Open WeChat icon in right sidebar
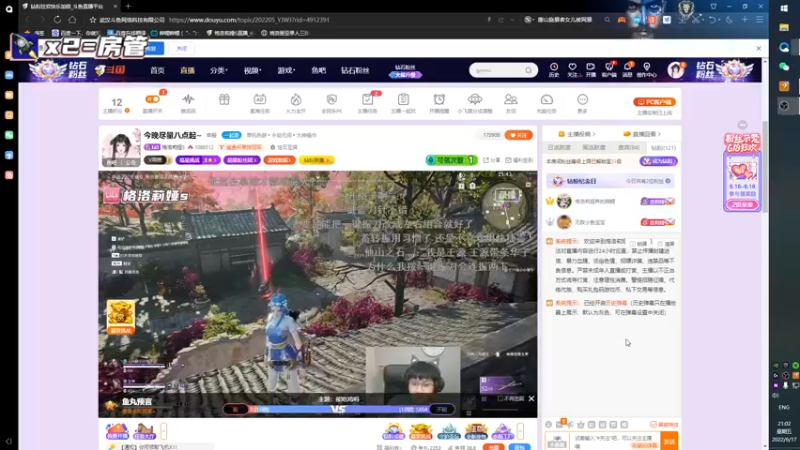 pyautogui.click(x=784, y=66)
